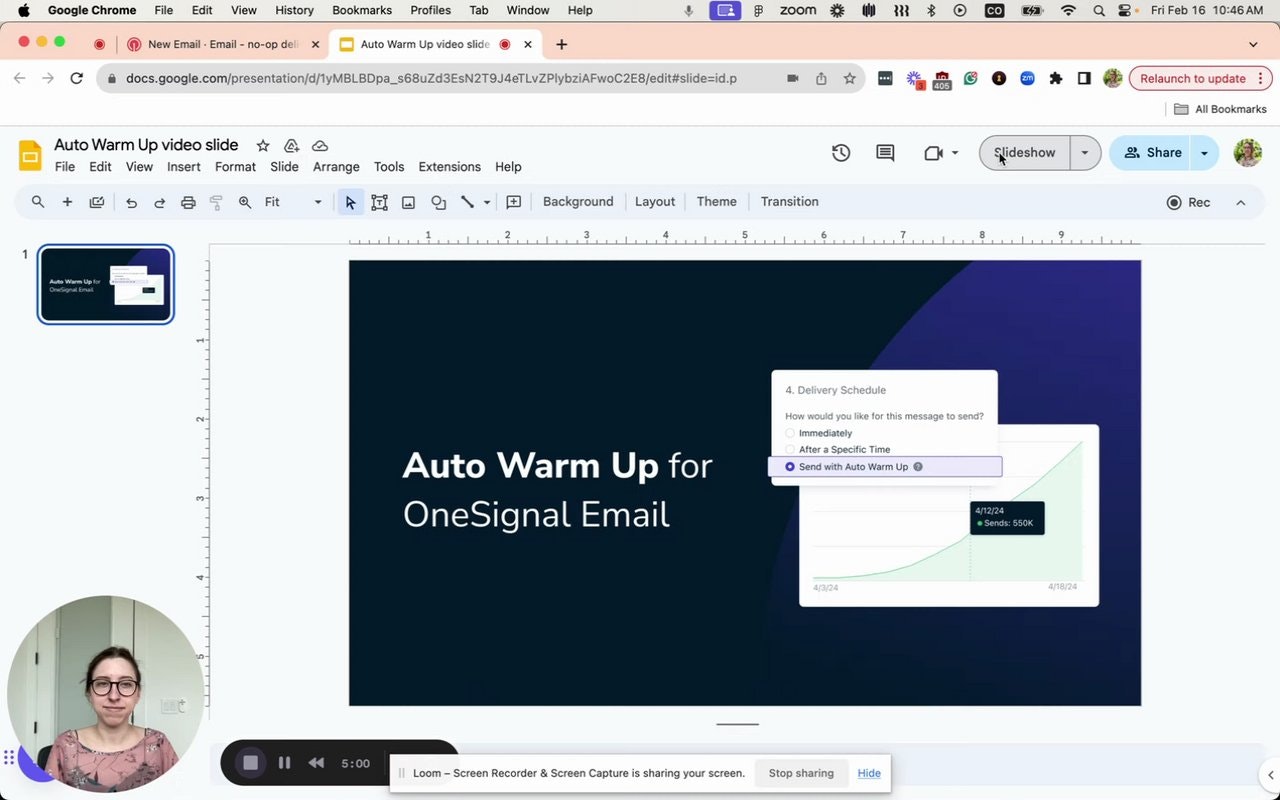This screenshot has width=1280, height=800.
Task: Toggle the Rec recording control
Action: [1188, 202]
